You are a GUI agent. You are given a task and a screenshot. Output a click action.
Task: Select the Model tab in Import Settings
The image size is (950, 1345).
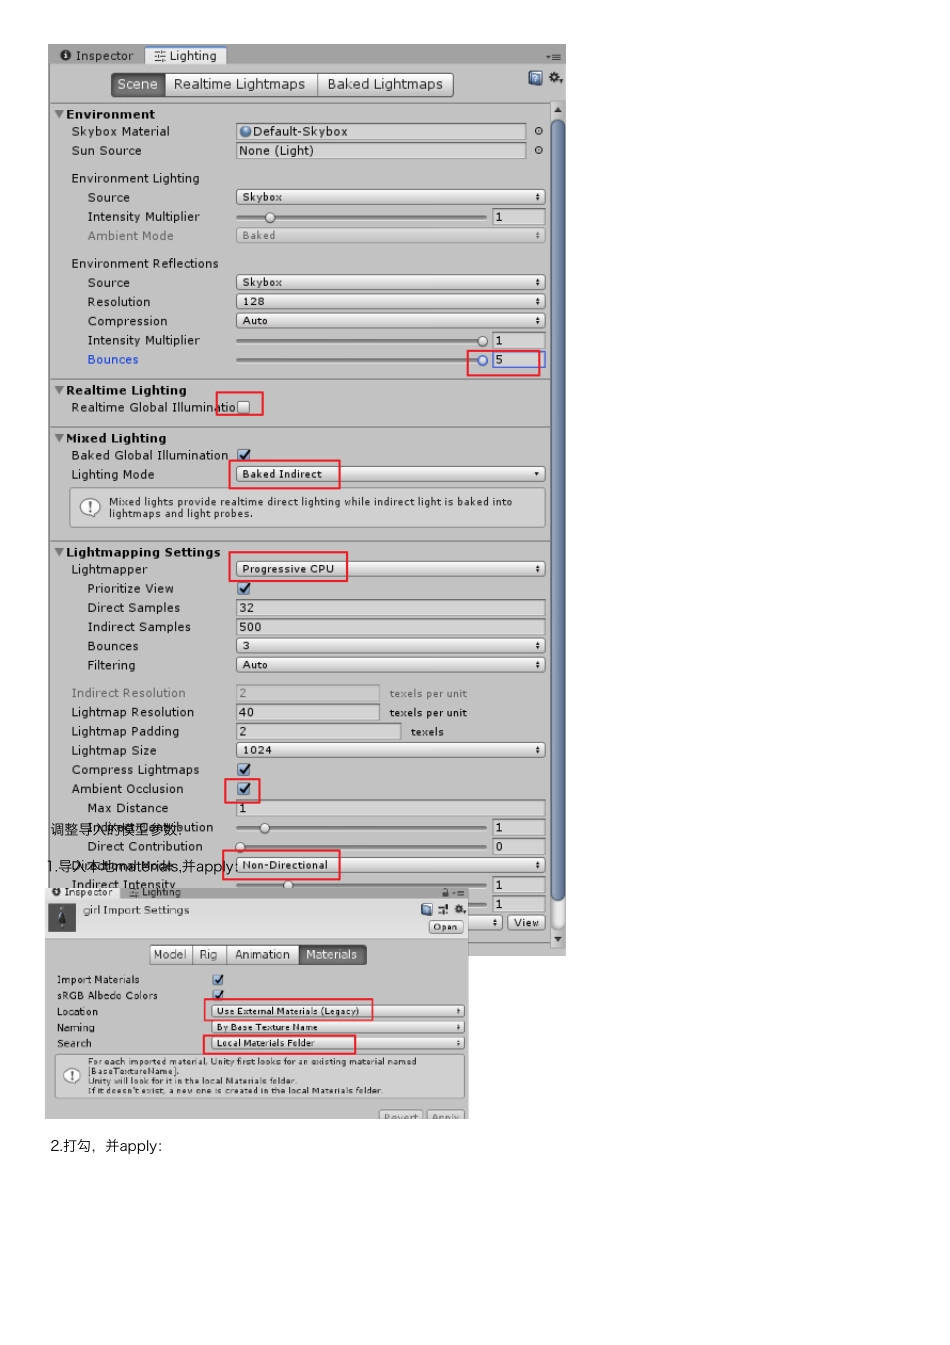click(x=170, y=955)
